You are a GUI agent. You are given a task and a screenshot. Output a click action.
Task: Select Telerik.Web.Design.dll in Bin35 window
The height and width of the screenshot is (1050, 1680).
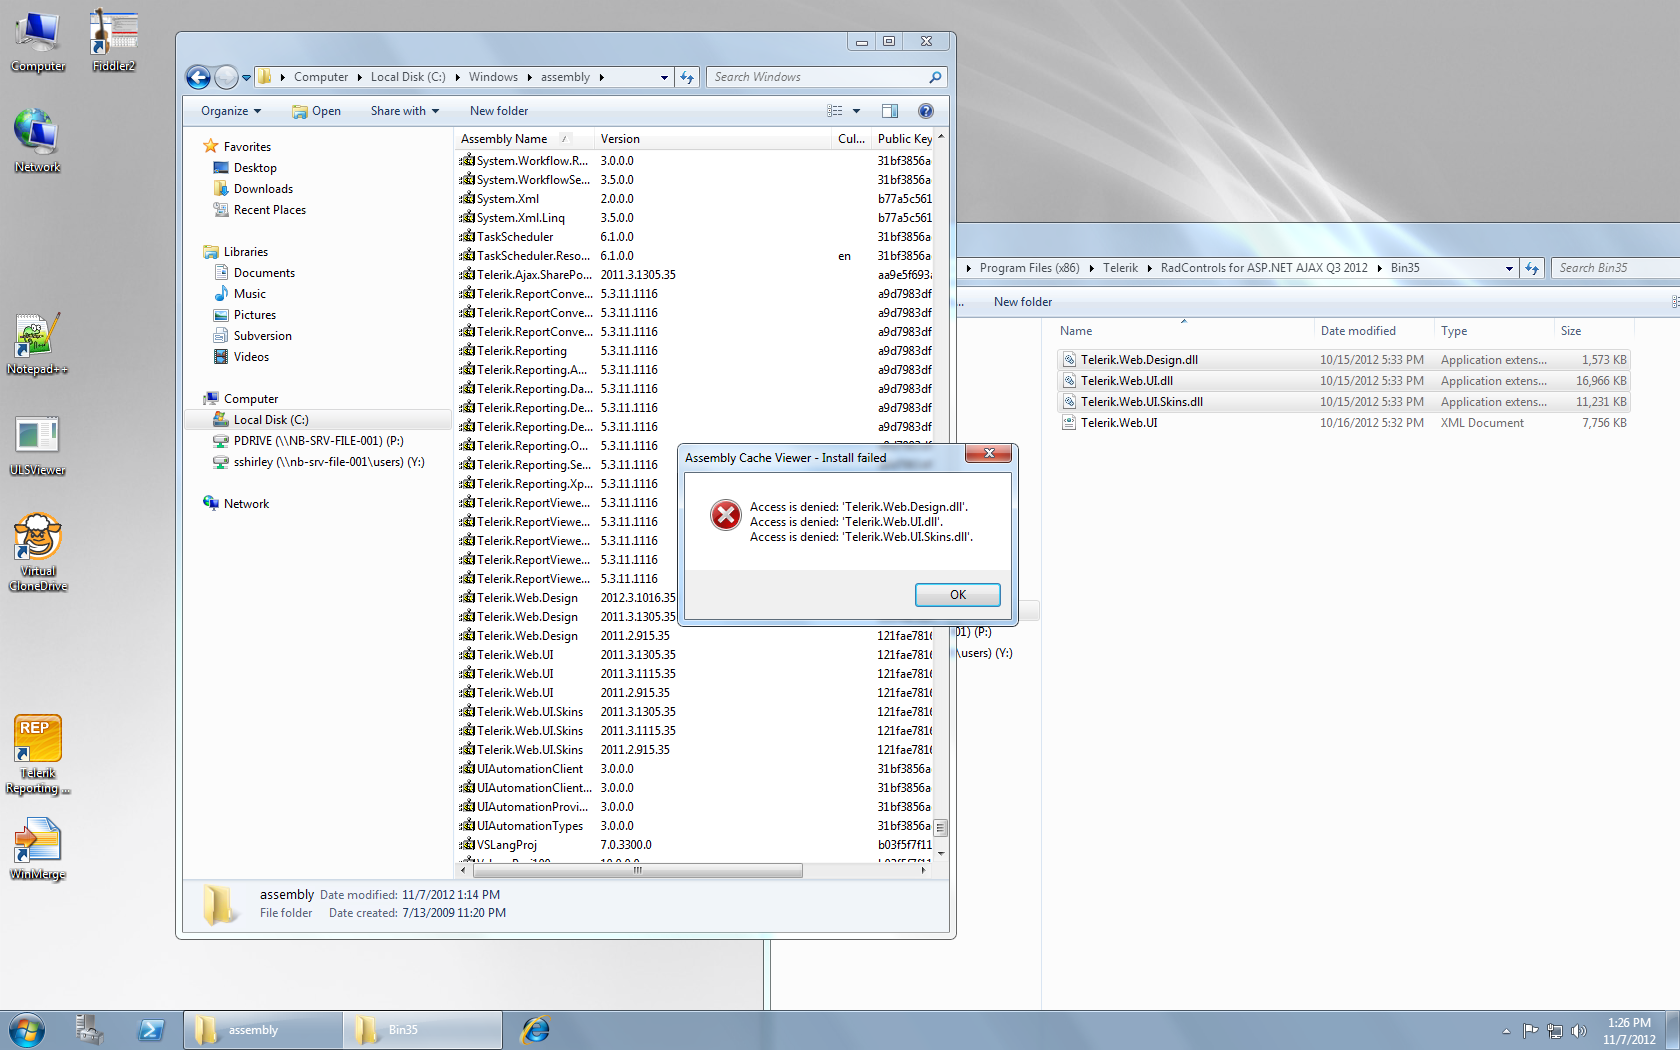point(1343,360)
